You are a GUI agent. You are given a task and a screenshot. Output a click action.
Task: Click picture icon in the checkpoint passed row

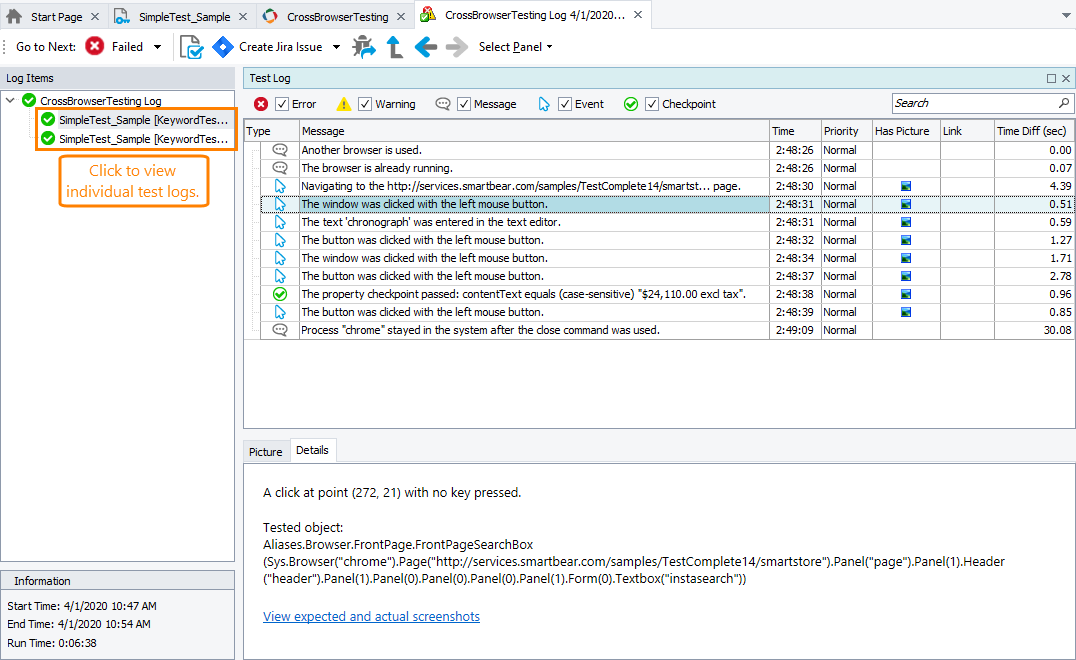click(x=906, y=294)
